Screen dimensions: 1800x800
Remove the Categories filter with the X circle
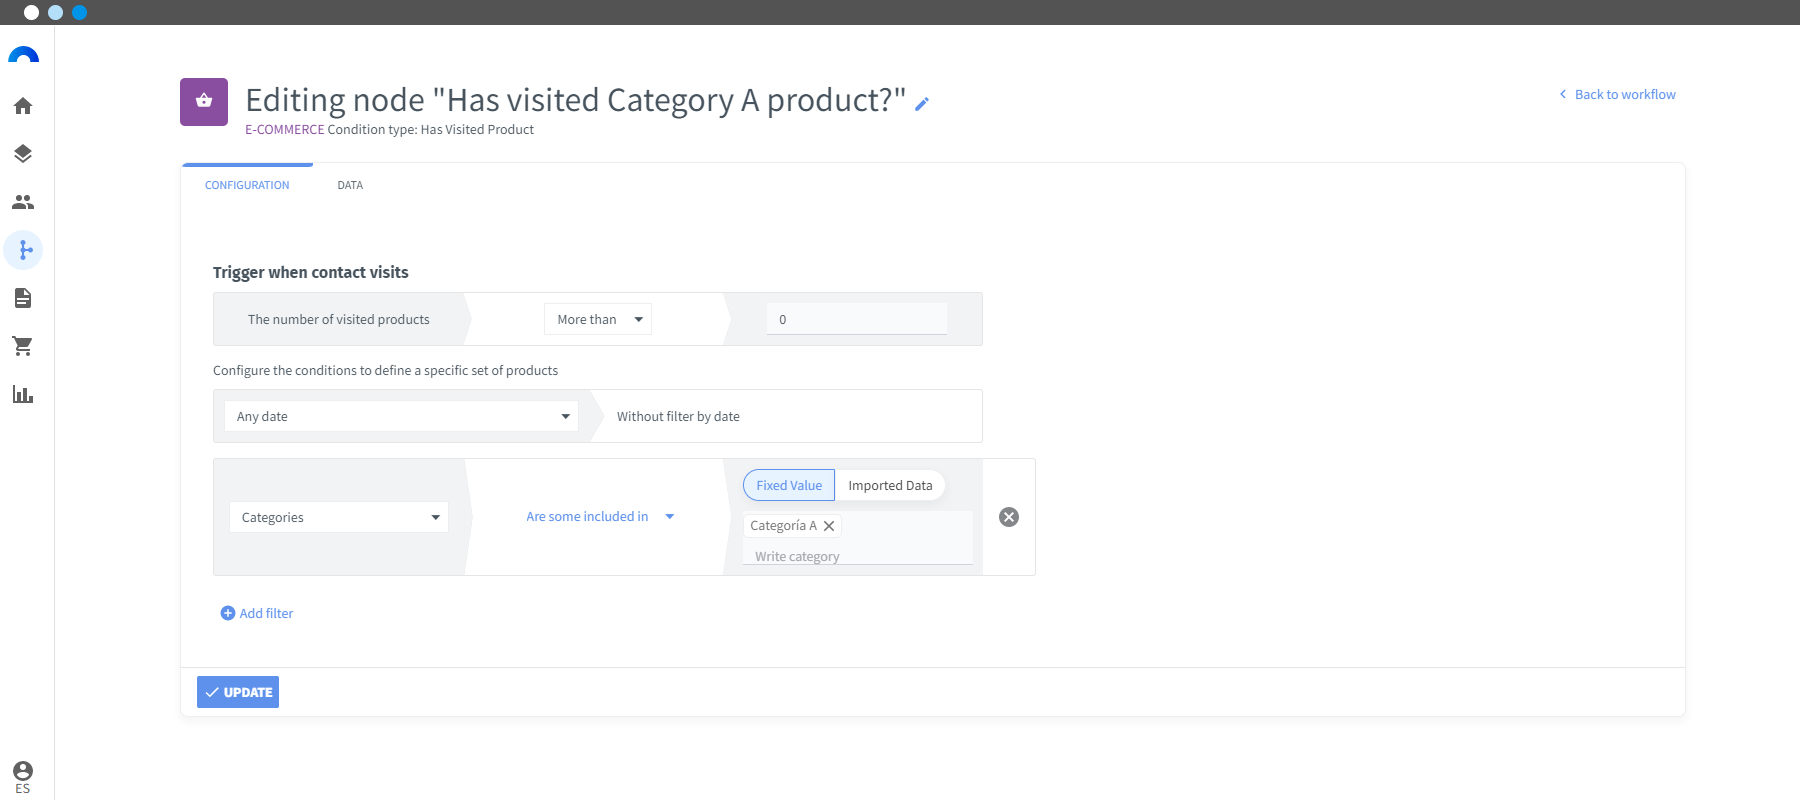[1009, 517]
